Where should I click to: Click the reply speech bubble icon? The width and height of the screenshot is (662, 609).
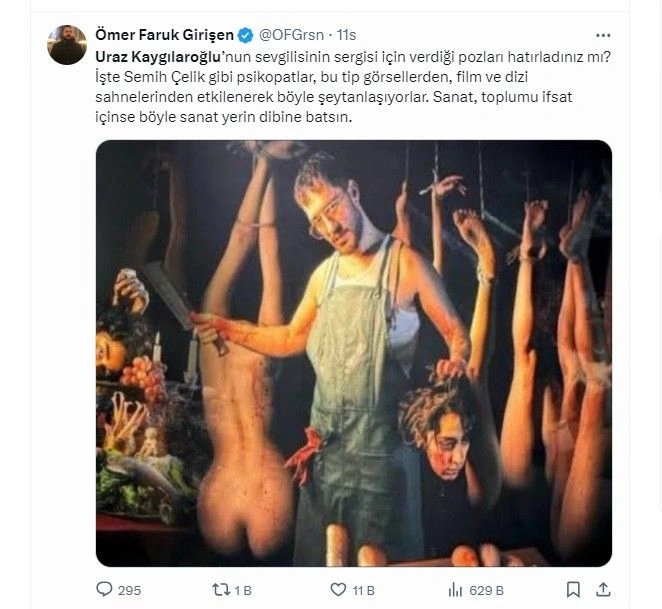click(105, 590)
